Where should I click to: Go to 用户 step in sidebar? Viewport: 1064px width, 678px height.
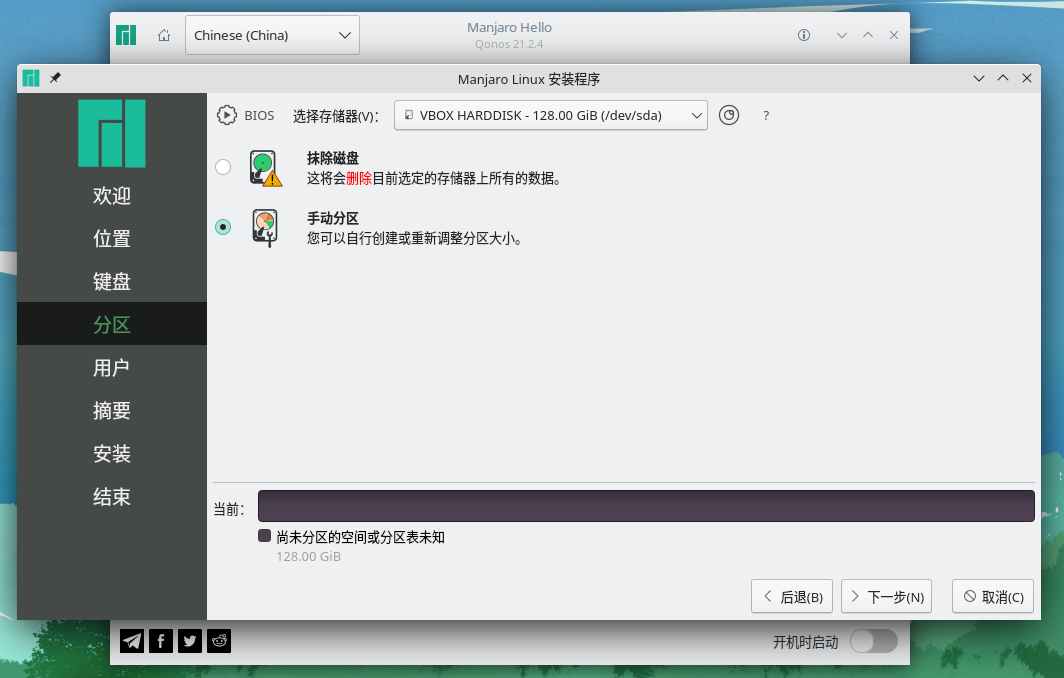tap(112, 367)
